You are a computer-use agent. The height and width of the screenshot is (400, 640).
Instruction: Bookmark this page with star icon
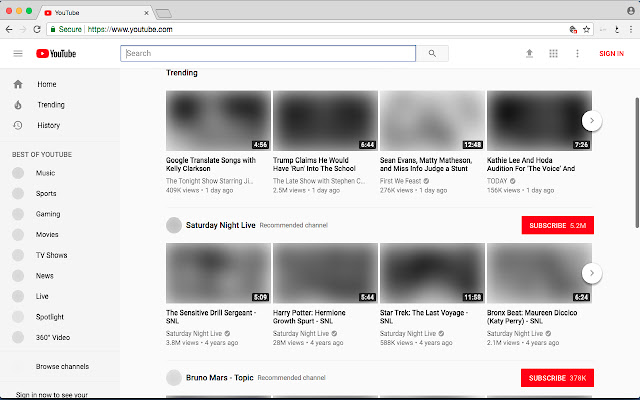[587, 29]
